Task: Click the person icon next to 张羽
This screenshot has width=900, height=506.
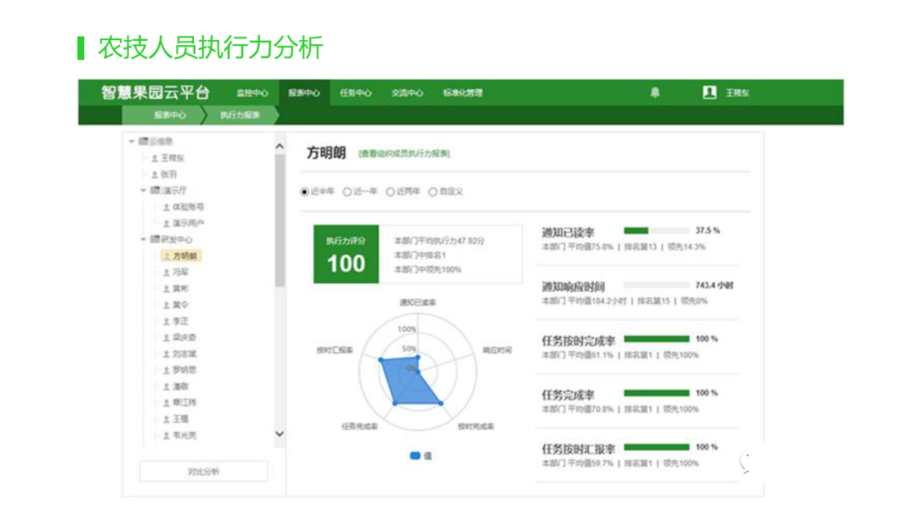Action: coord(155,174)
